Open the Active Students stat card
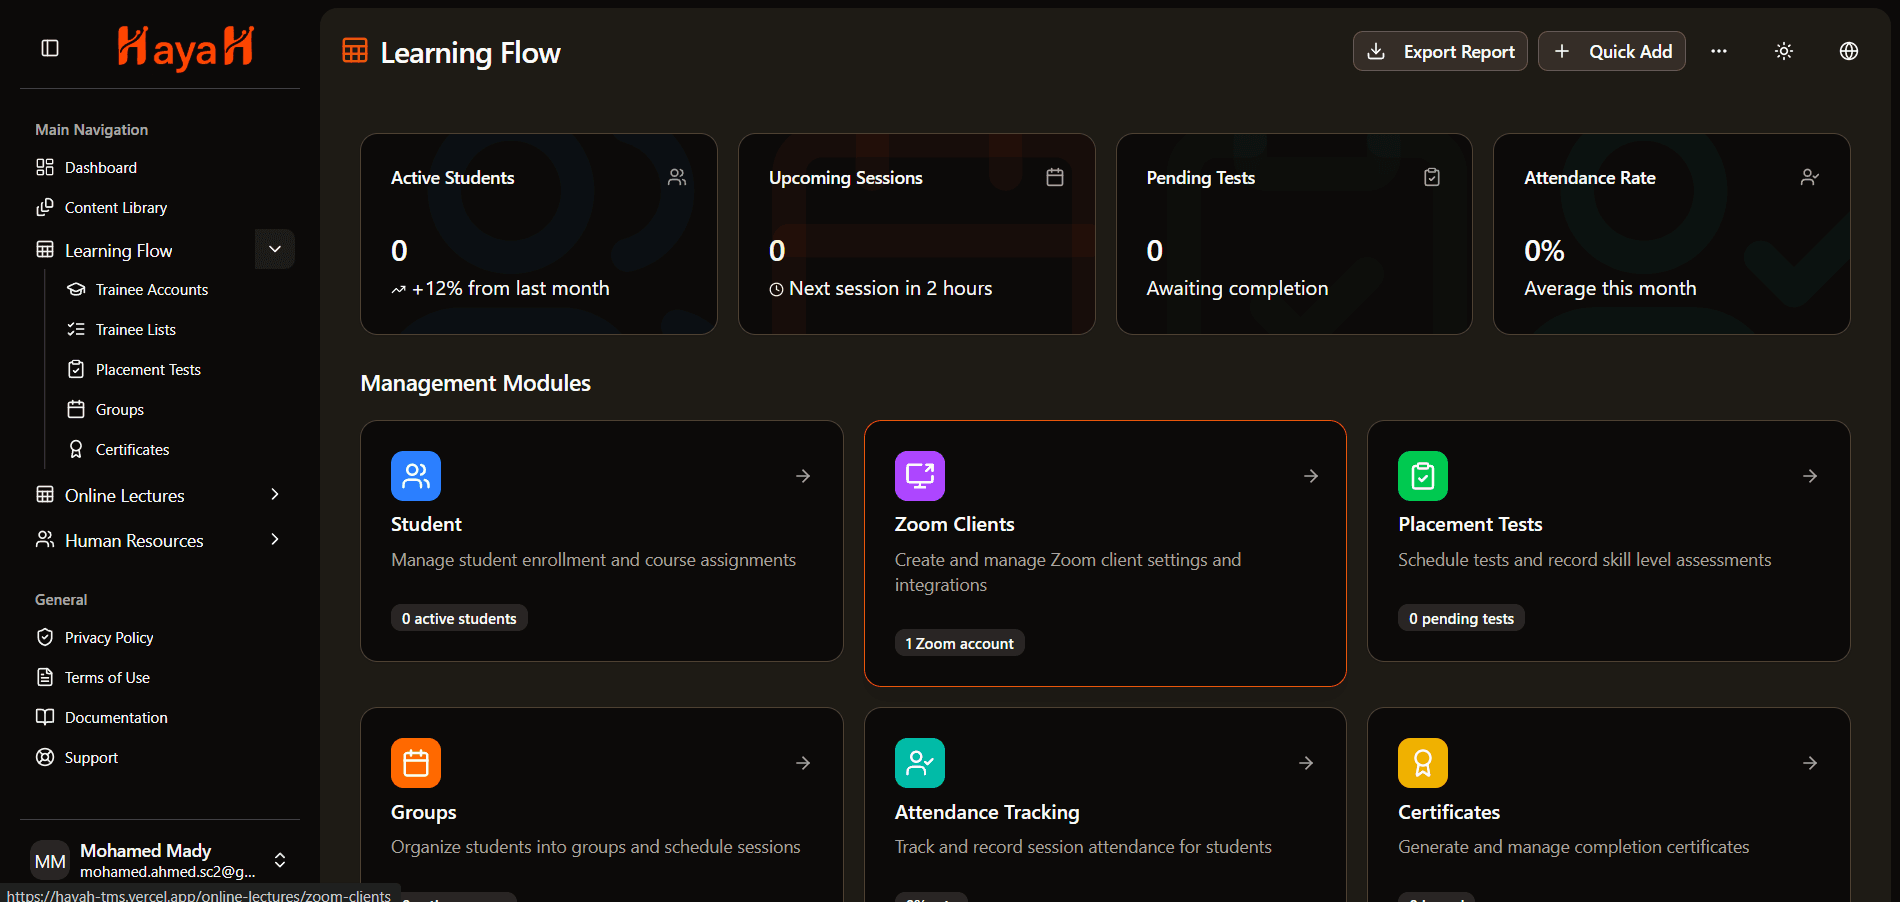The height and width of the screenshot is (902, 1900). [539, 234]
